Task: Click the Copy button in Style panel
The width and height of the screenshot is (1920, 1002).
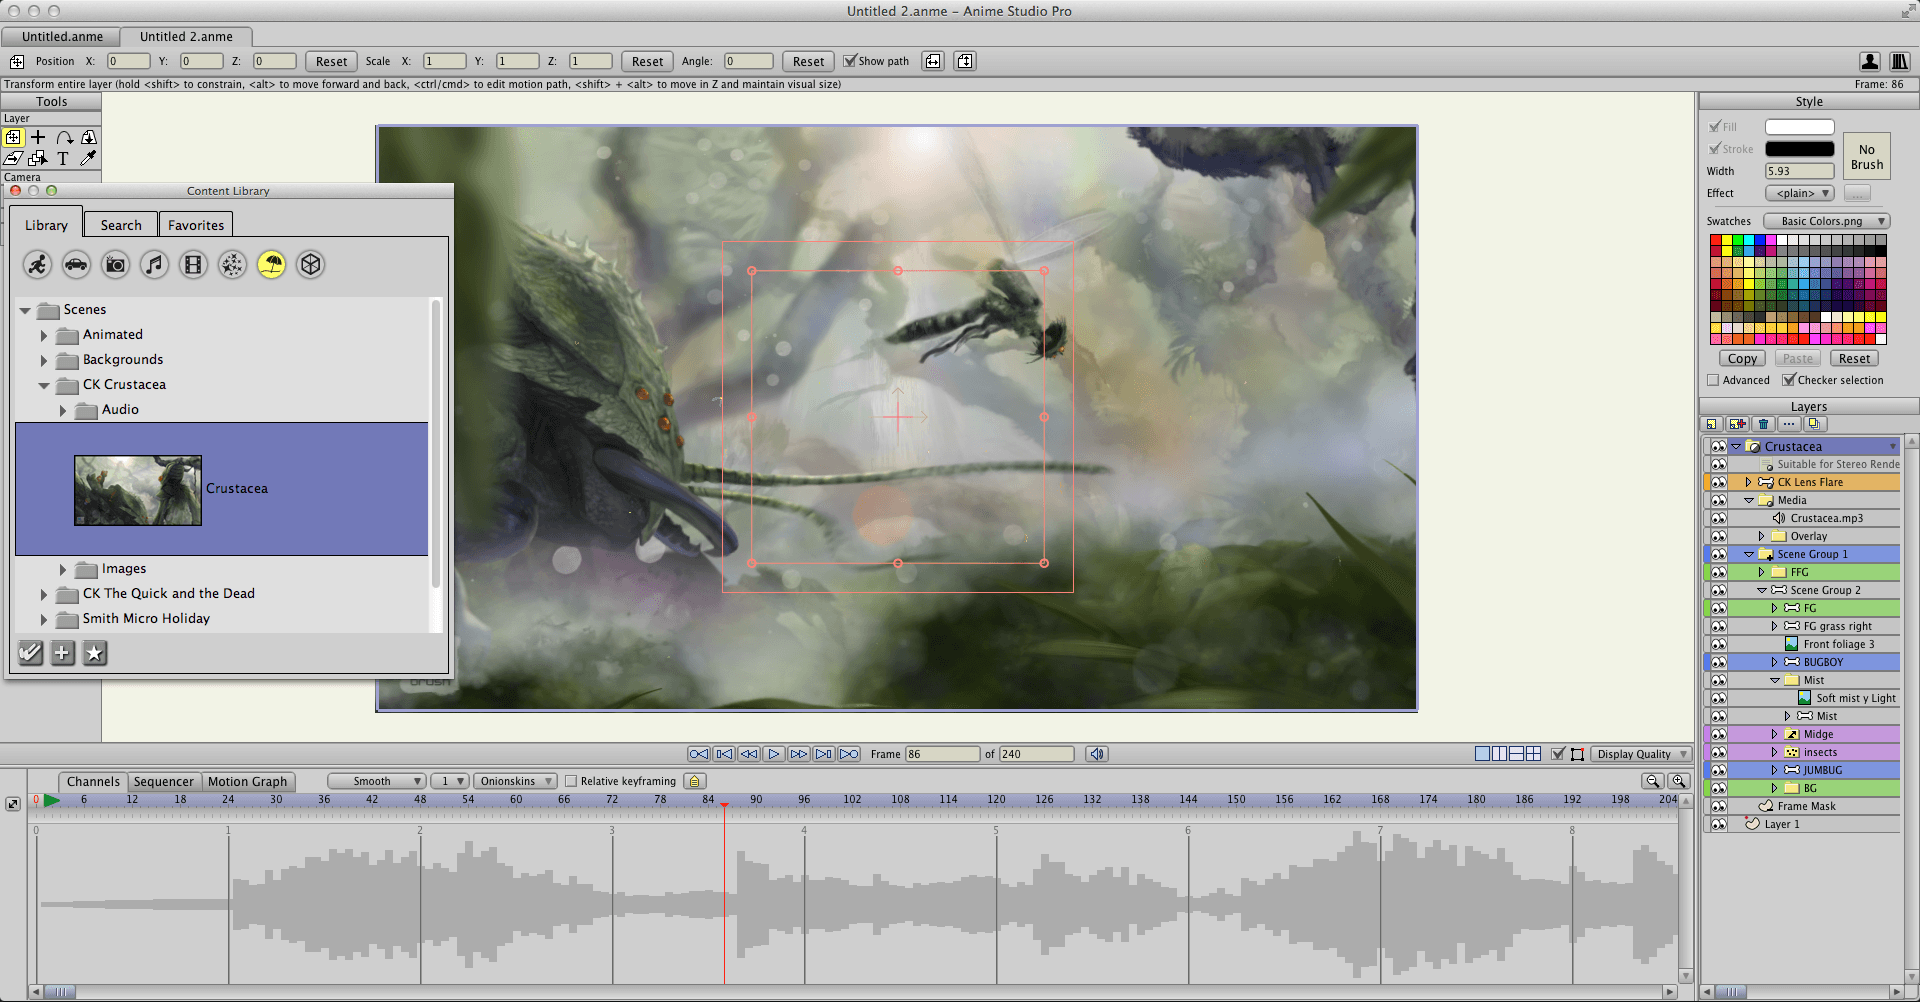Action: (x=1742, y=358)
